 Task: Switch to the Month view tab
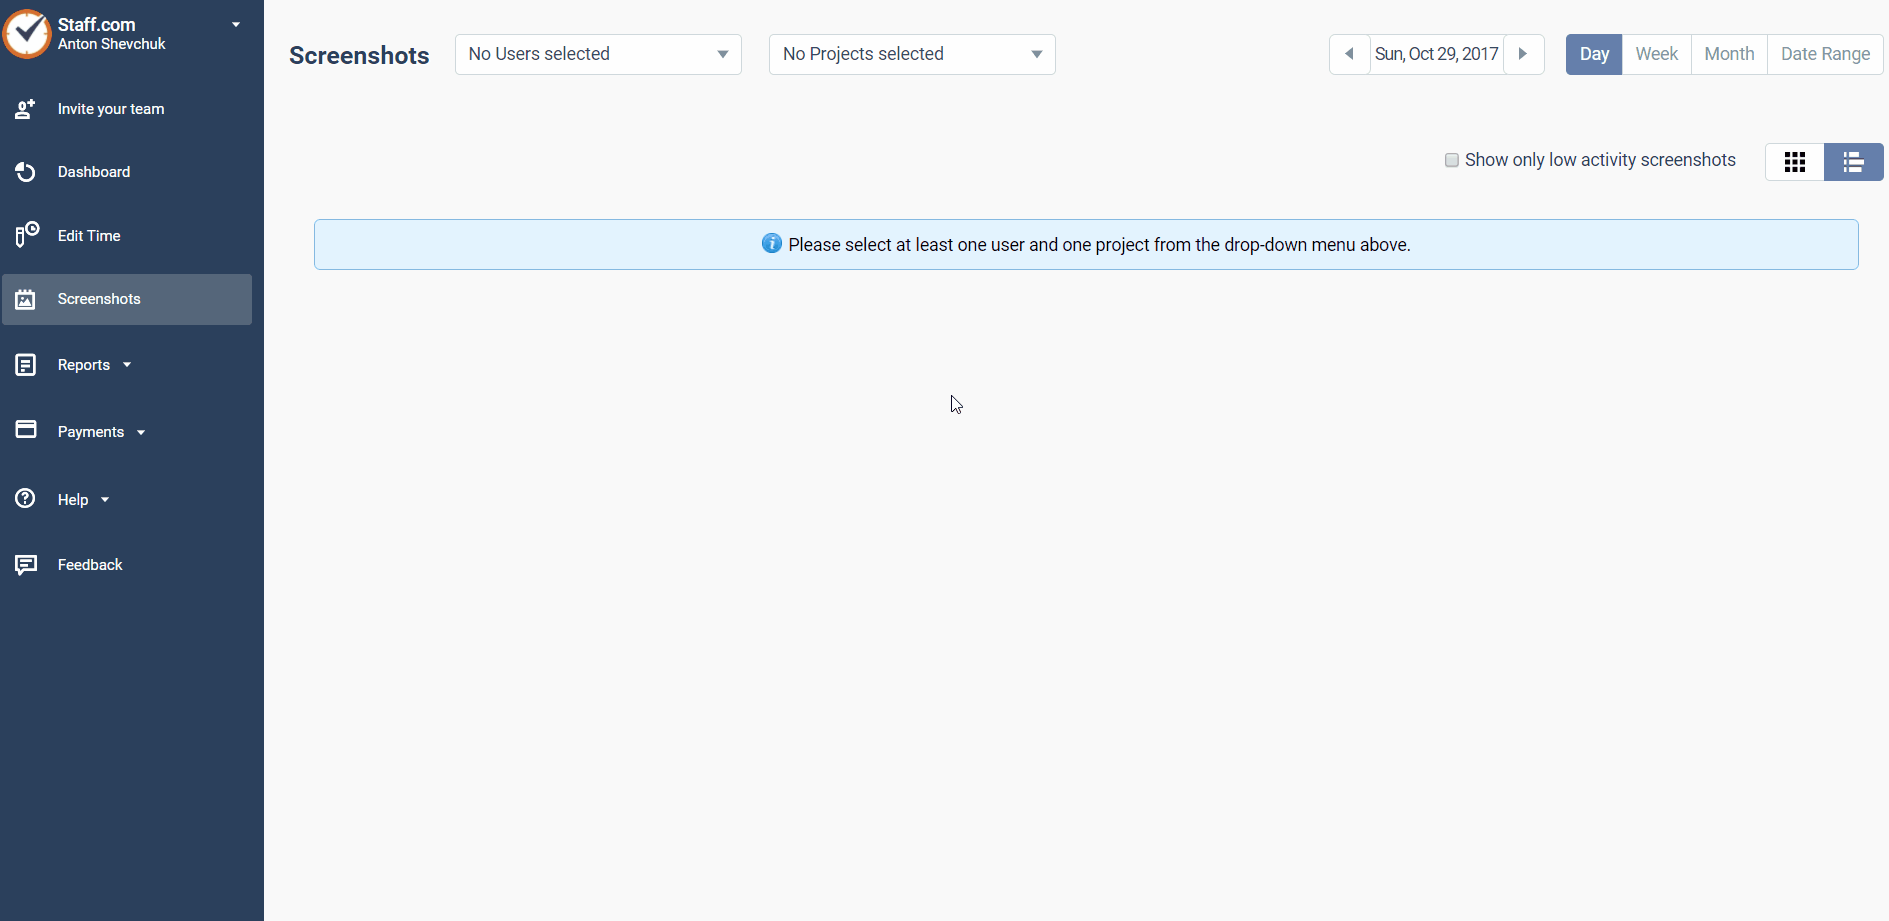1729,54
